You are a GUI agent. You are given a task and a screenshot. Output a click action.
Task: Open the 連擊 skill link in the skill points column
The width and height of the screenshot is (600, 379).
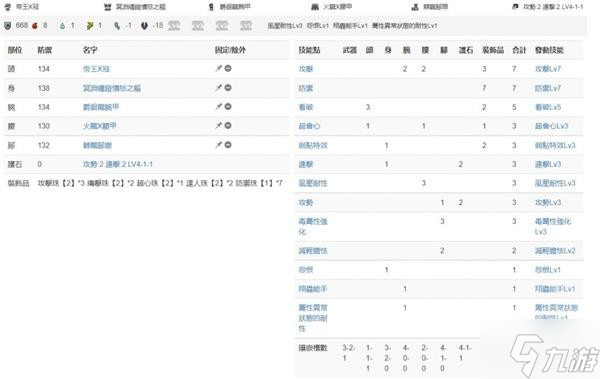[306, 164]
